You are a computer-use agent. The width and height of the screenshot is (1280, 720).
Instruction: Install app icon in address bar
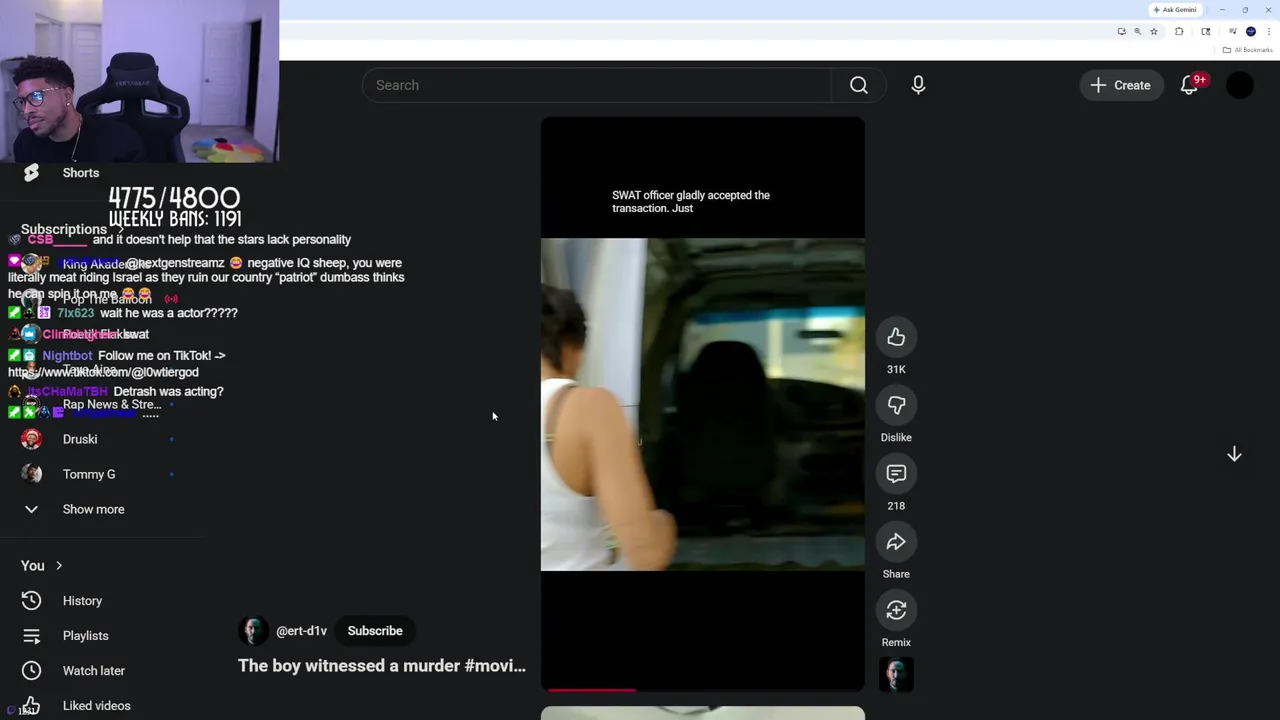coord(1122,31)
